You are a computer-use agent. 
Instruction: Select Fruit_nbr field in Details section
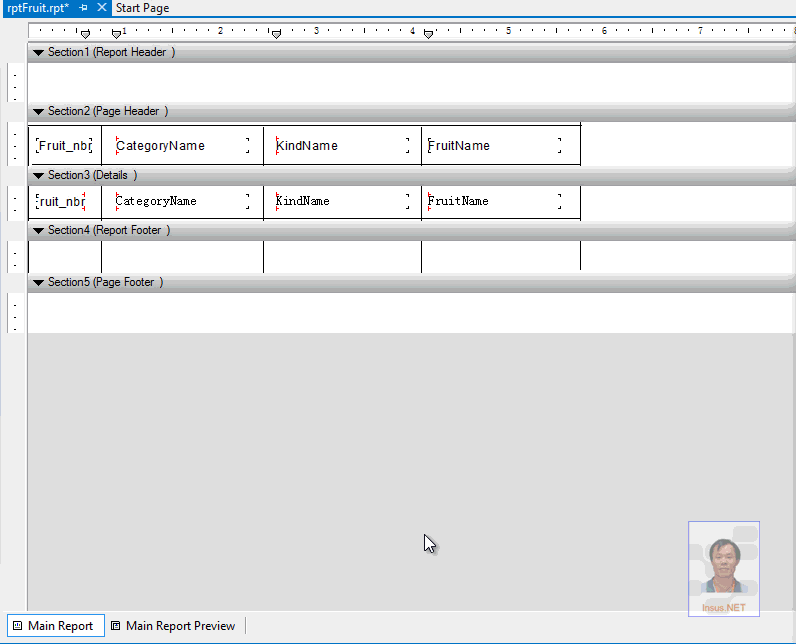[60, 201]
